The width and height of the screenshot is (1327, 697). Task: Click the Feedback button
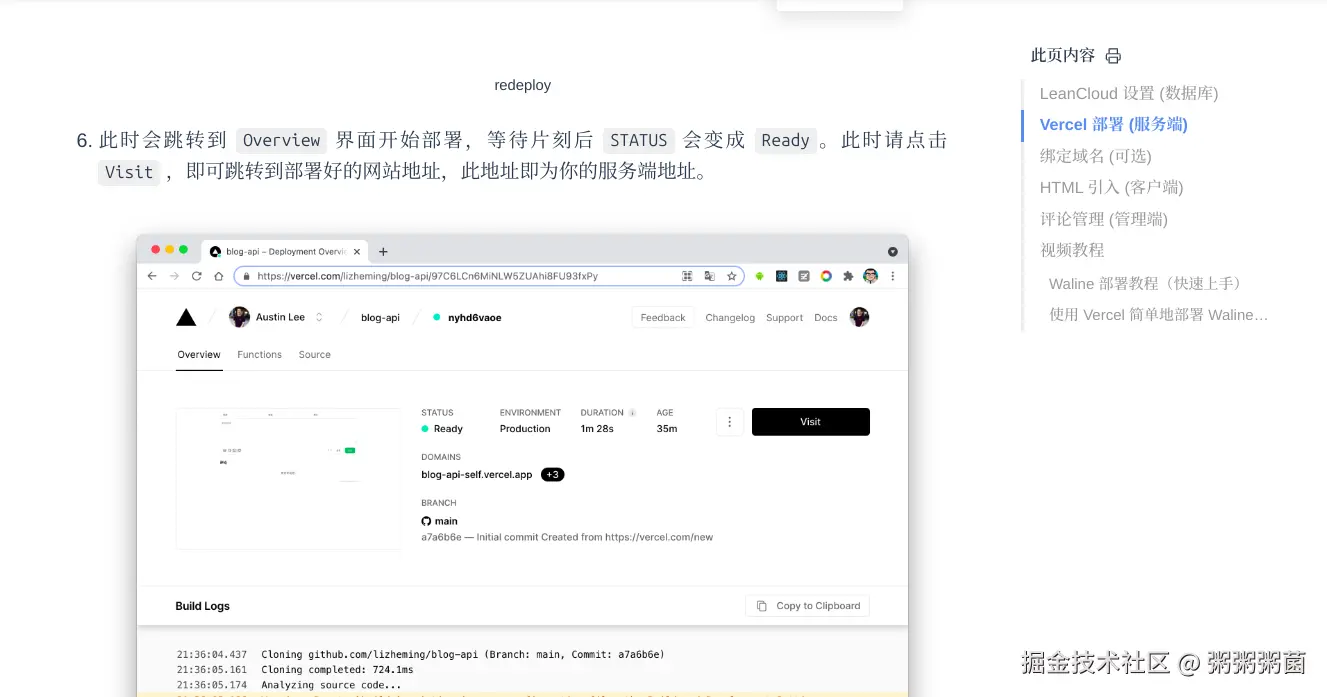click(663, 318)
